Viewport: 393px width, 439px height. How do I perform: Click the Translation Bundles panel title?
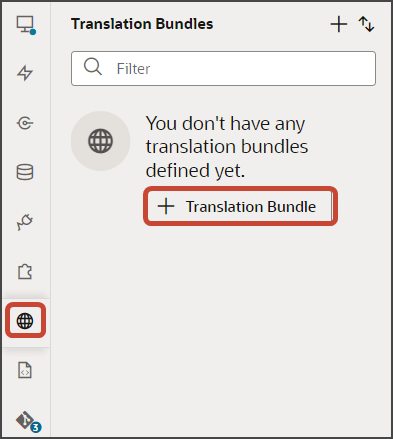[x=142, y=24]
